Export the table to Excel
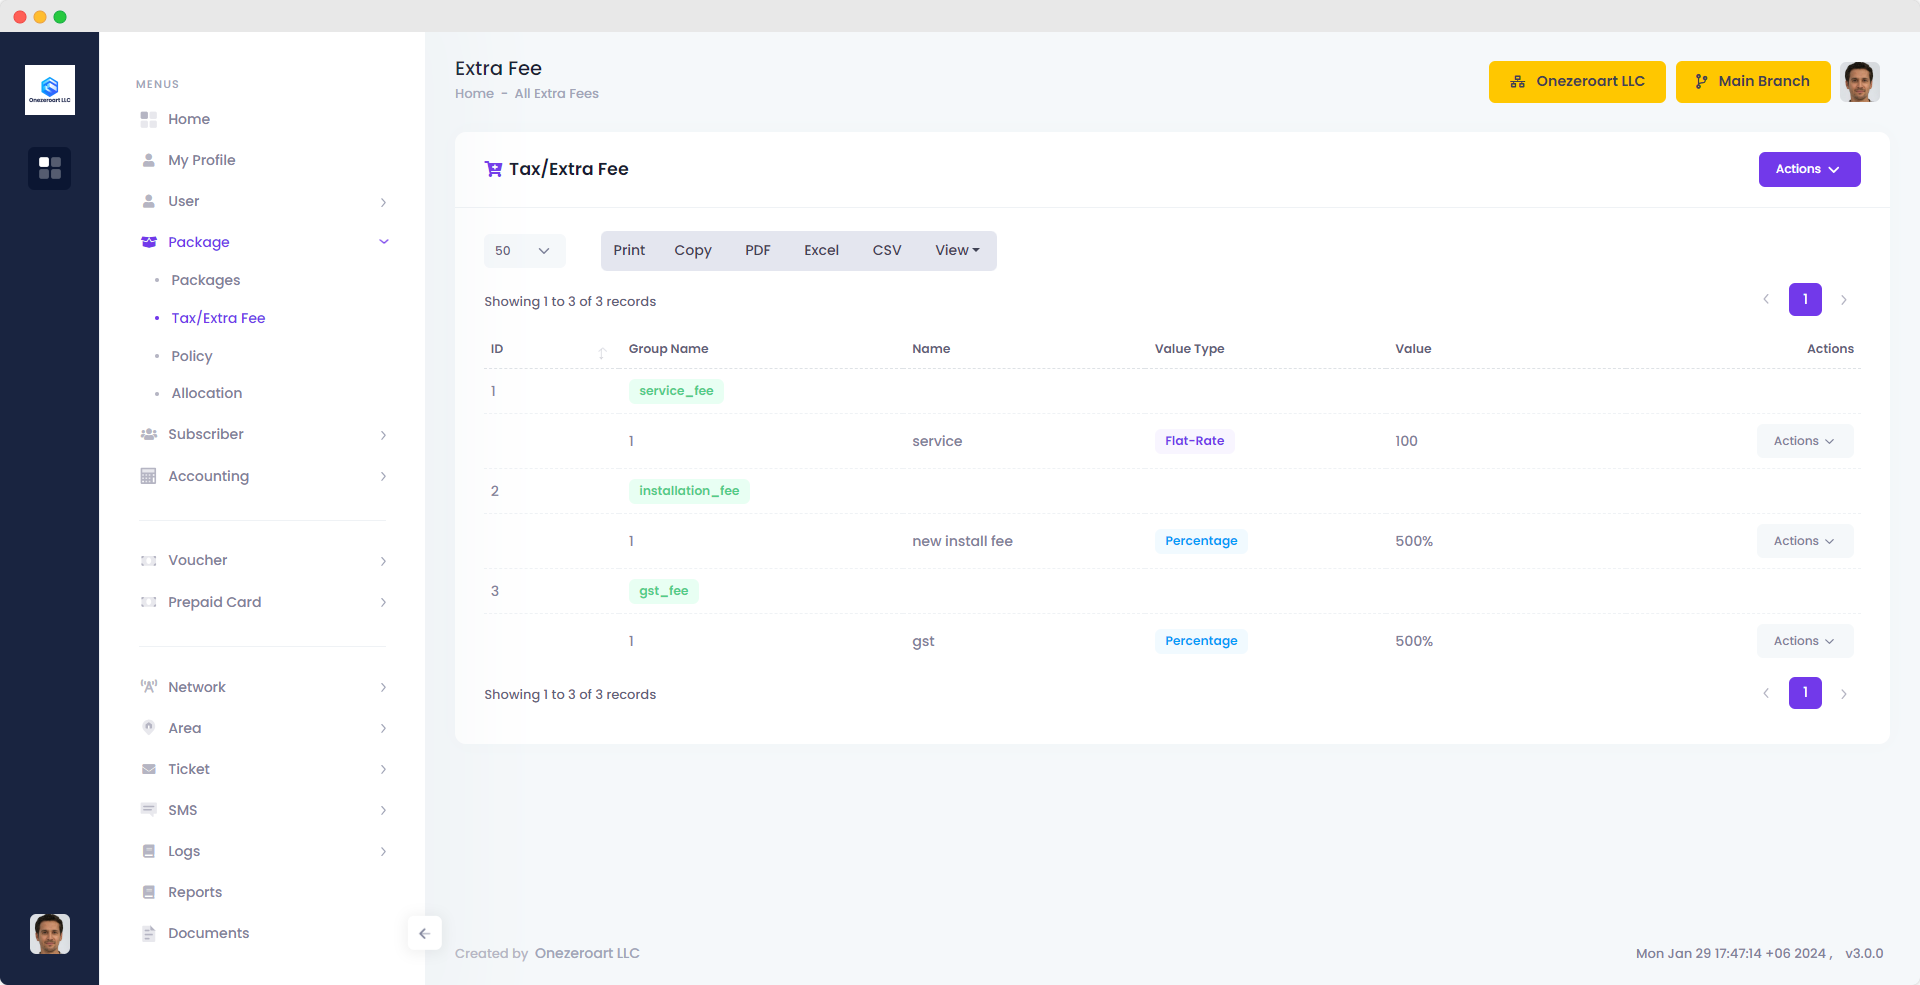The image size is (1920, 985). coord(821,251)
